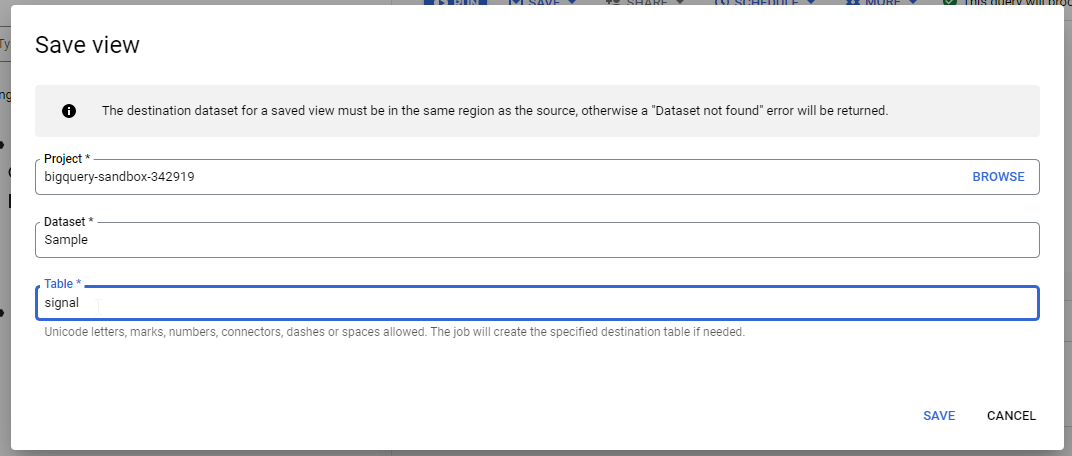1072x456 pixels.
Task: Click the info icon in the region notice
Action: tap(69, 111)
